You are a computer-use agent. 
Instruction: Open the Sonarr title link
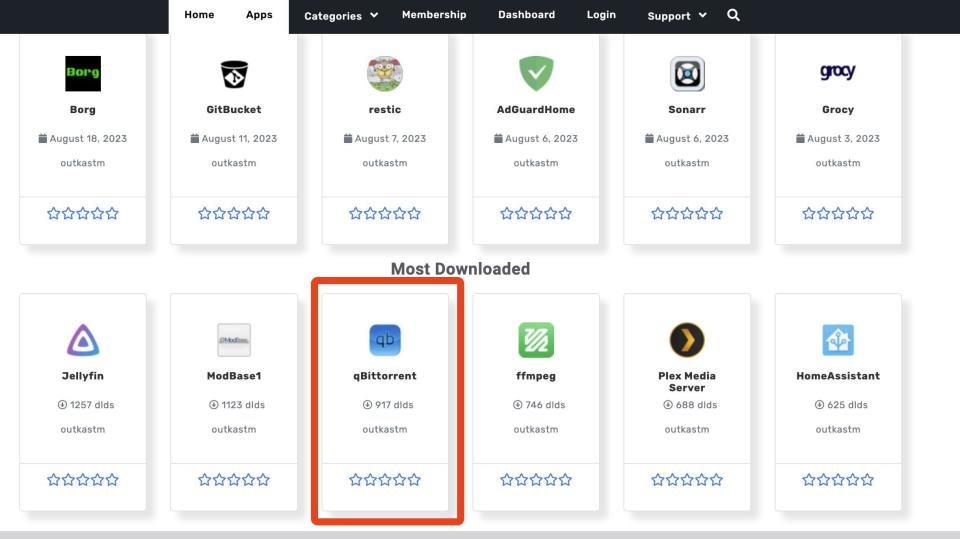687,110
